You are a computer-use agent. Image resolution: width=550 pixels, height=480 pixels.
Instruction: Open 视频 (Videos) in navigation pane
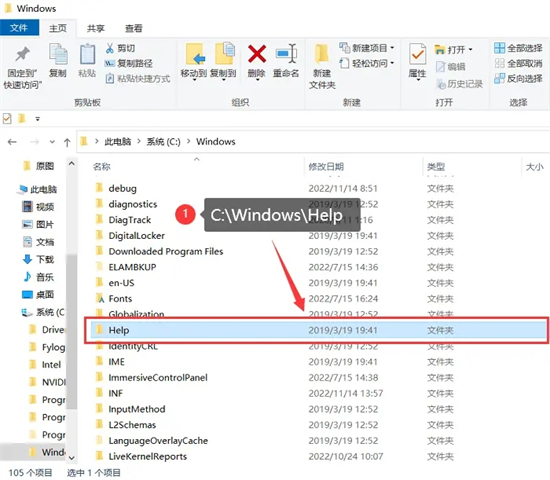(38, 207)
